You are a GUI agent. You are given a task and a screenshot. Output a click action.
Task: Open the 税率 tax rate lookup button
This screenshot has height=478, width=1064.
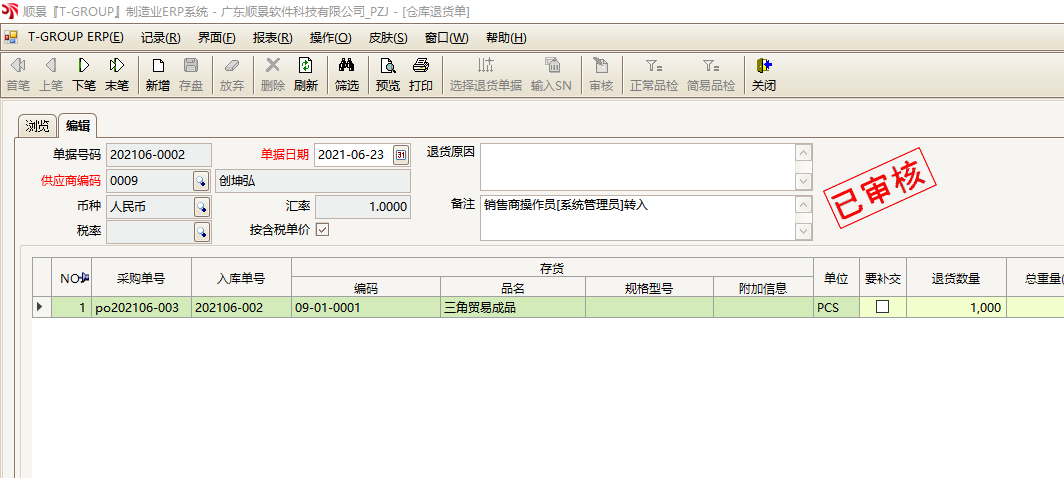pyautogui.click(x=201, y=232)
